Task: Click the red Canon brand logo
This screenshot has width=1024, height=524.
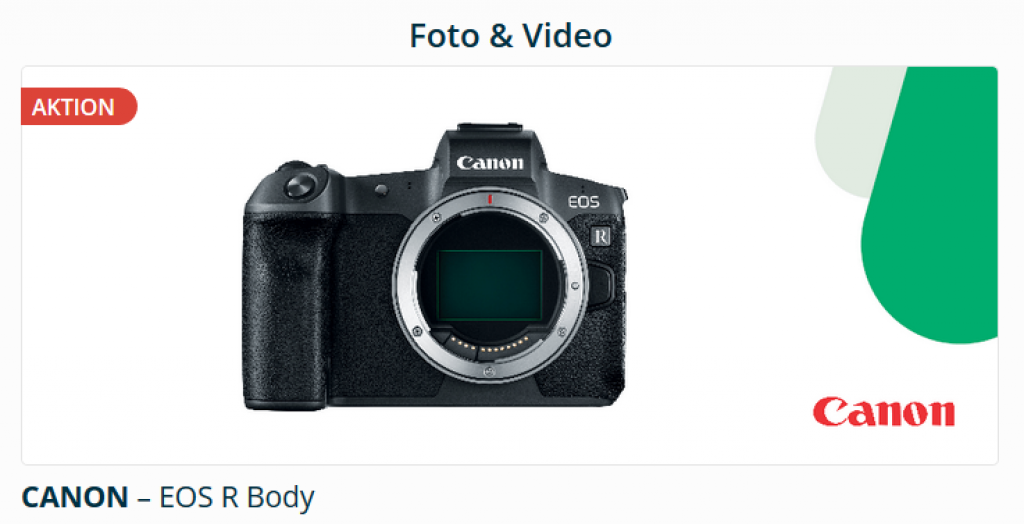Action: coord(884,412)
